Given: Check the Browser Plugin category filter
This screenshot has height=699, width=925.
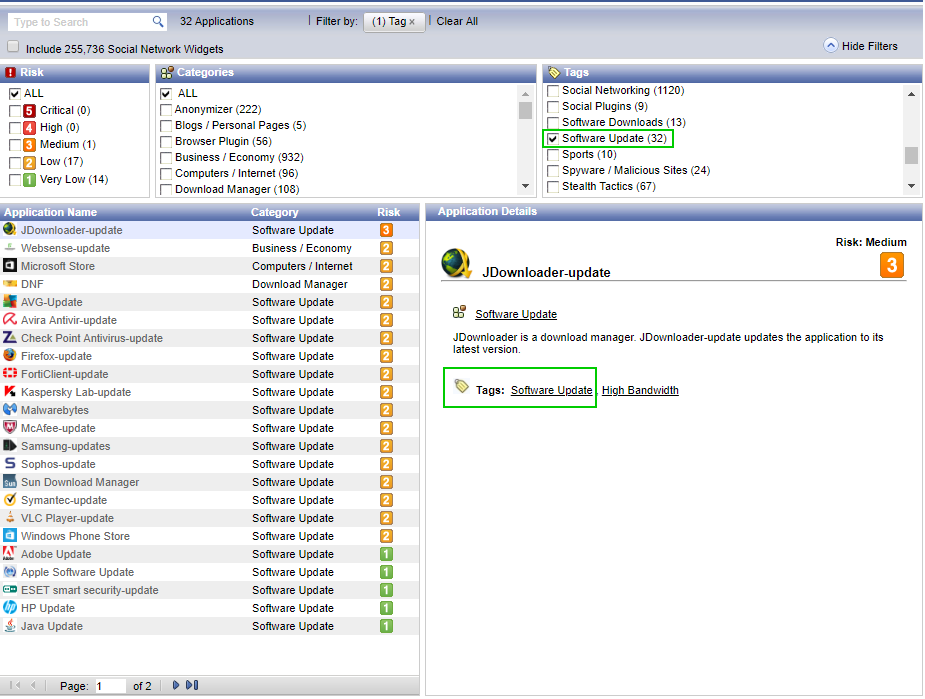Looking at the screenshot, I should (166, 142).
